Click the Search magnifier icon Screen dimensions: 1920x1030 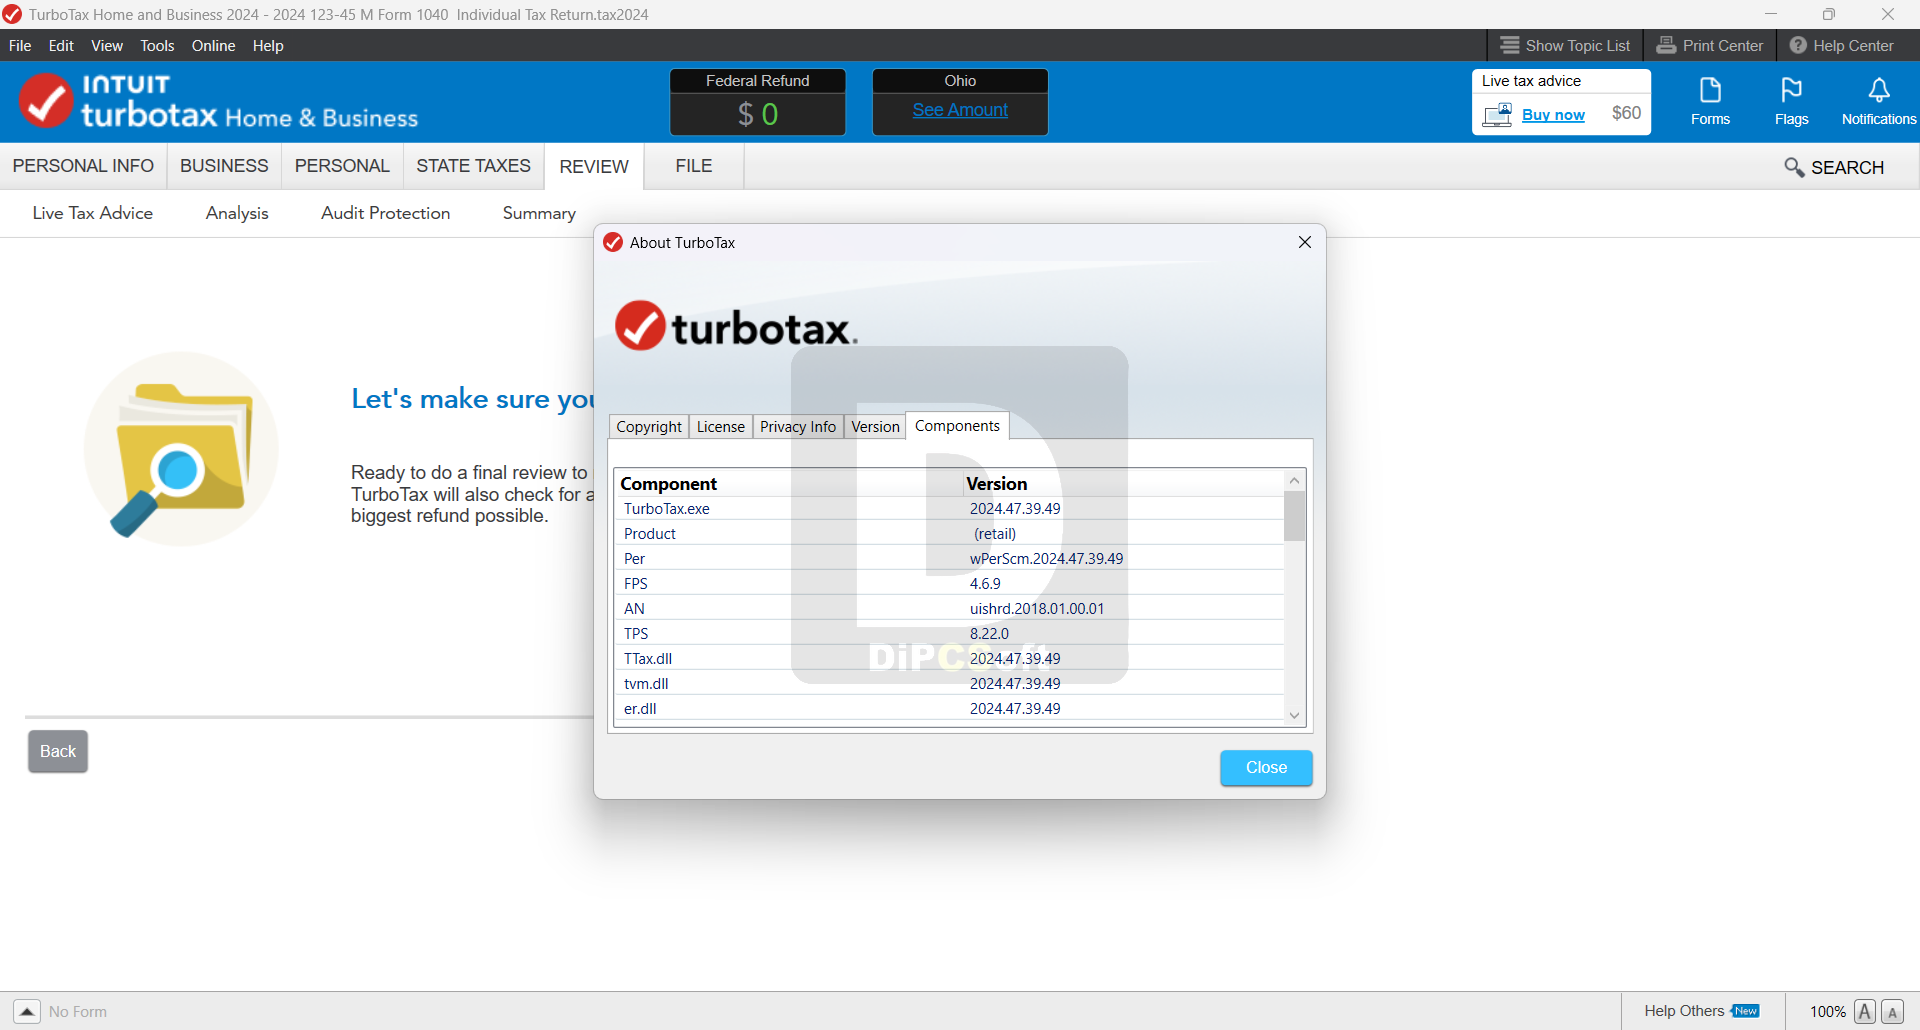pos(1794,167)
